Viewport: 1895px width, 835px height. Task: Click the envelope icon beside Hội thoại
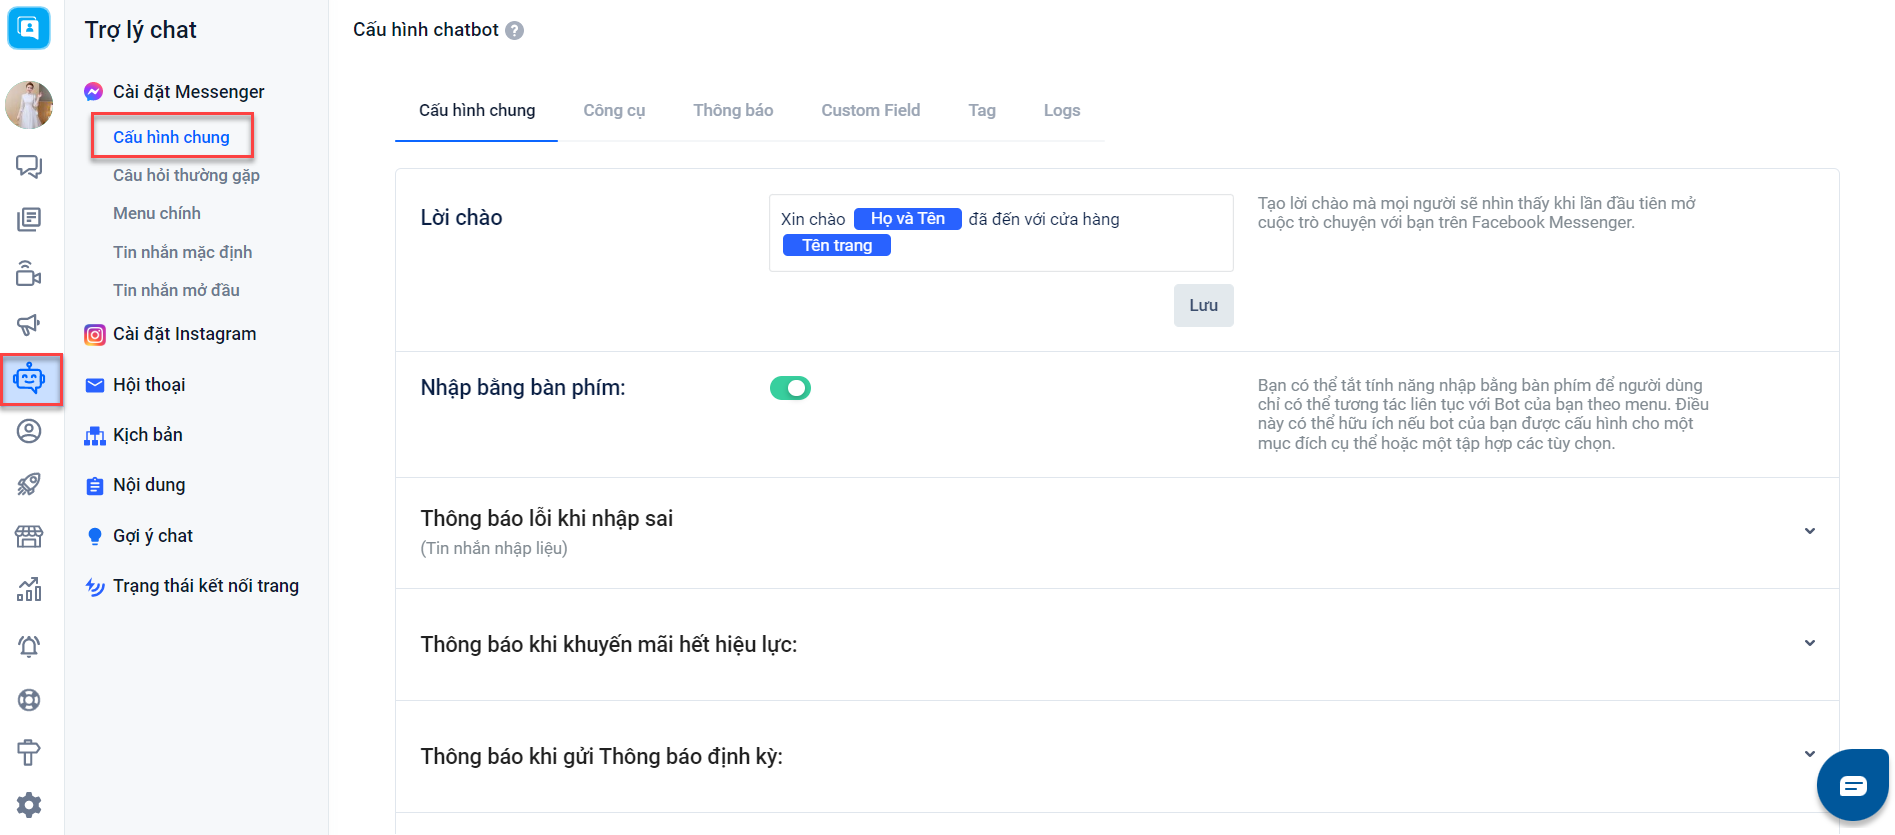tap(95, 386)
